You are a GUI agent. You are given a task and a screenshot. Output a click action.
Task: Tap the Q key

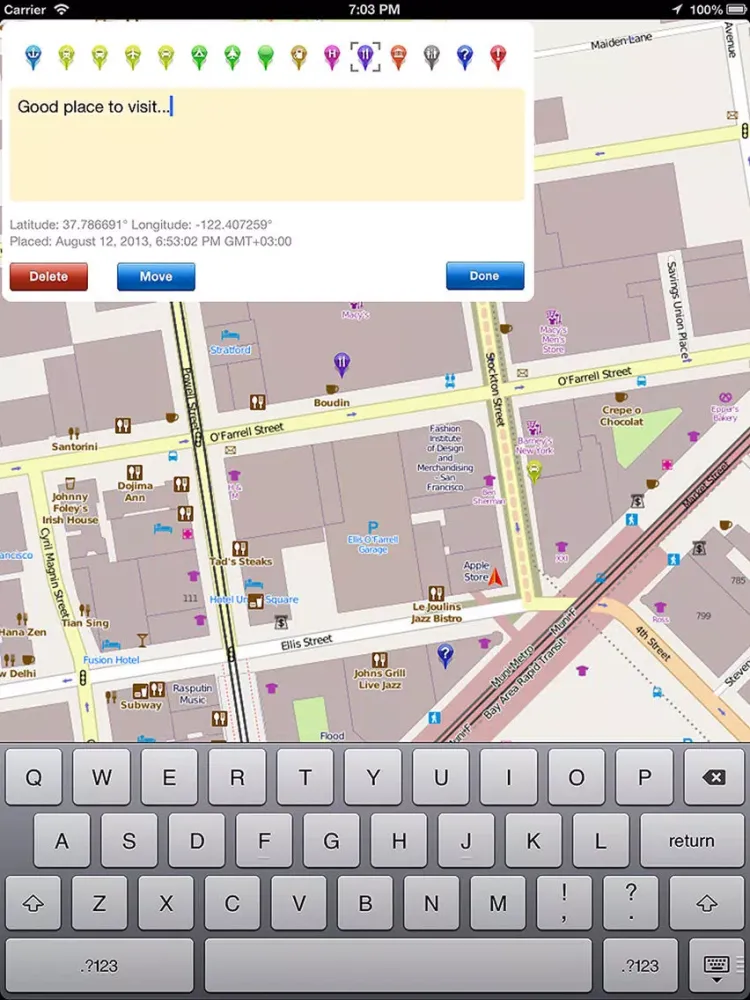click(34, 777)
